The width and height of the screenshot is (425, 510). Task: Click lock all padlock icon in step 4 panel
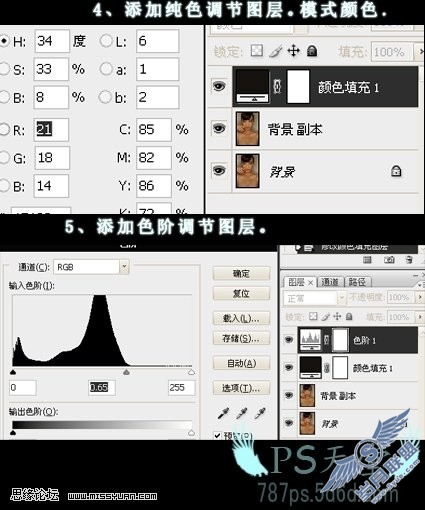point(312,51)
